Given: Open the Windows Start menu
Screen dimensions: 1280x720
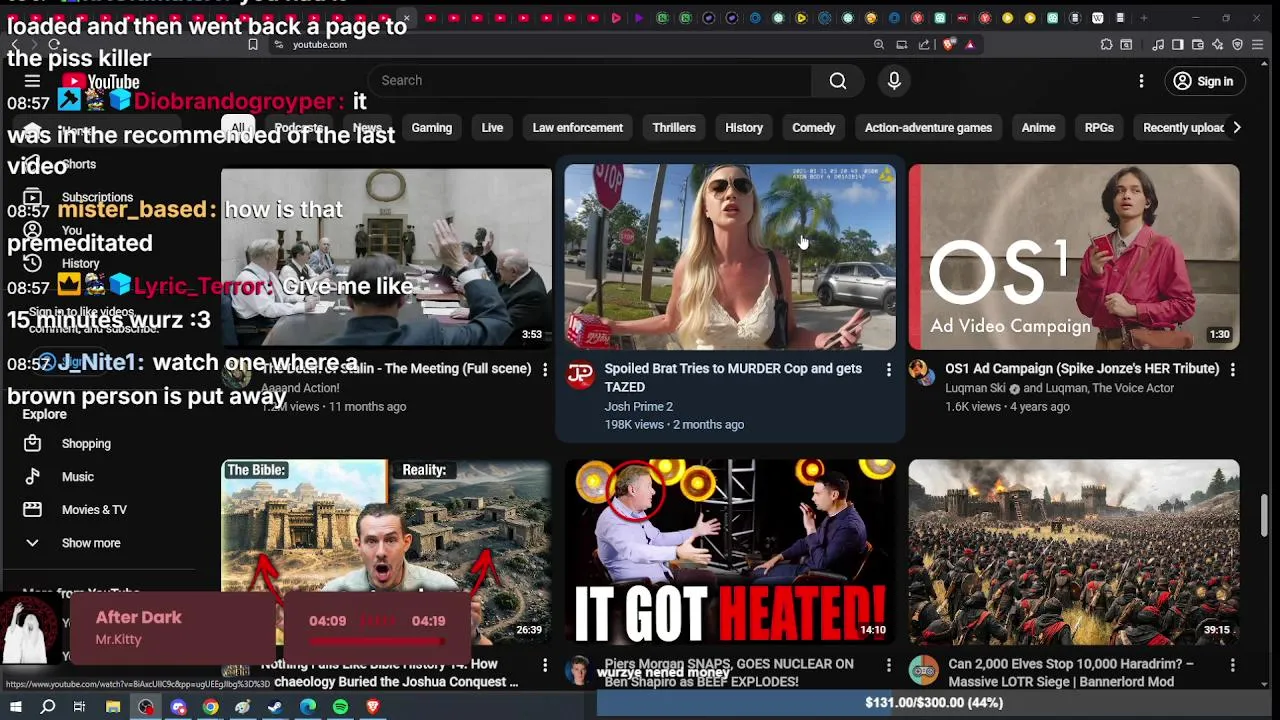Looking at the screenshot, I should [15, 707].
